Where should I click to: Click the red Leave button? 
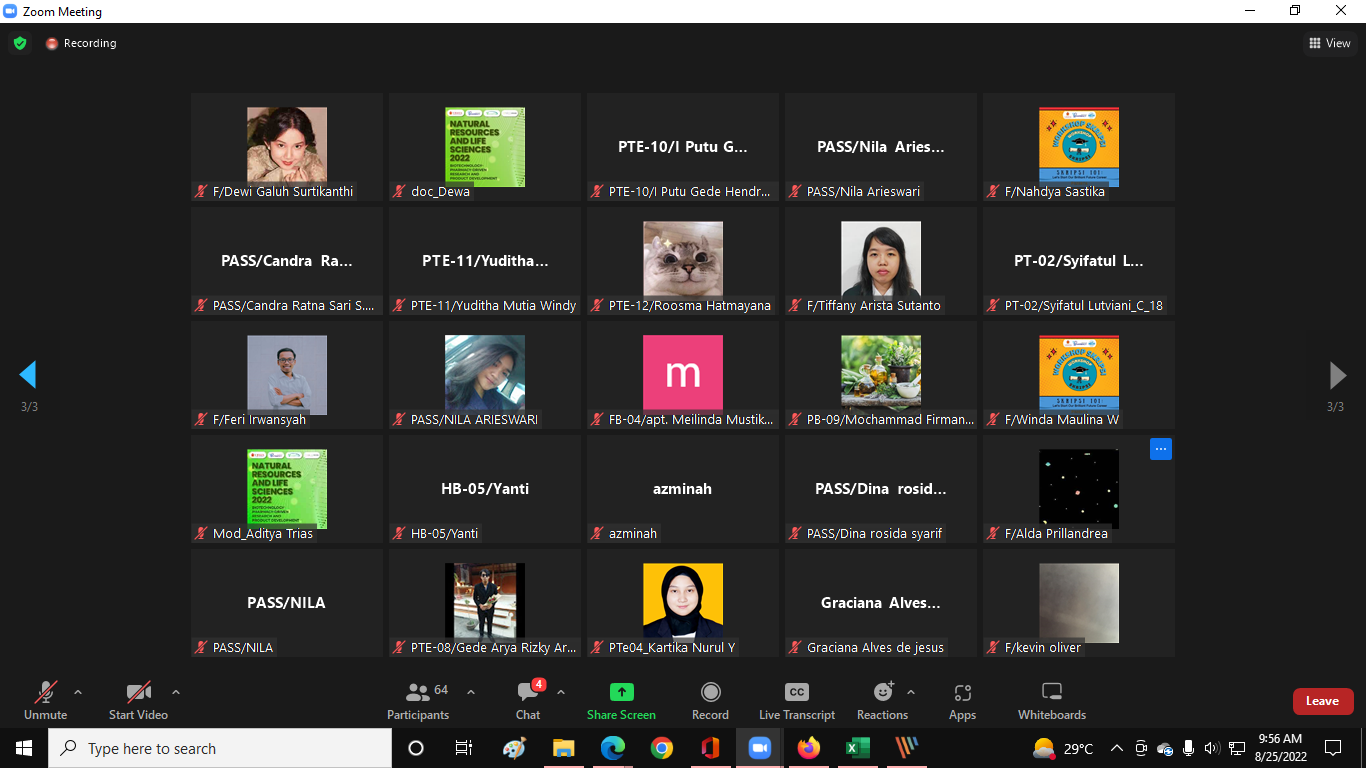click(x=1322, y=701)
